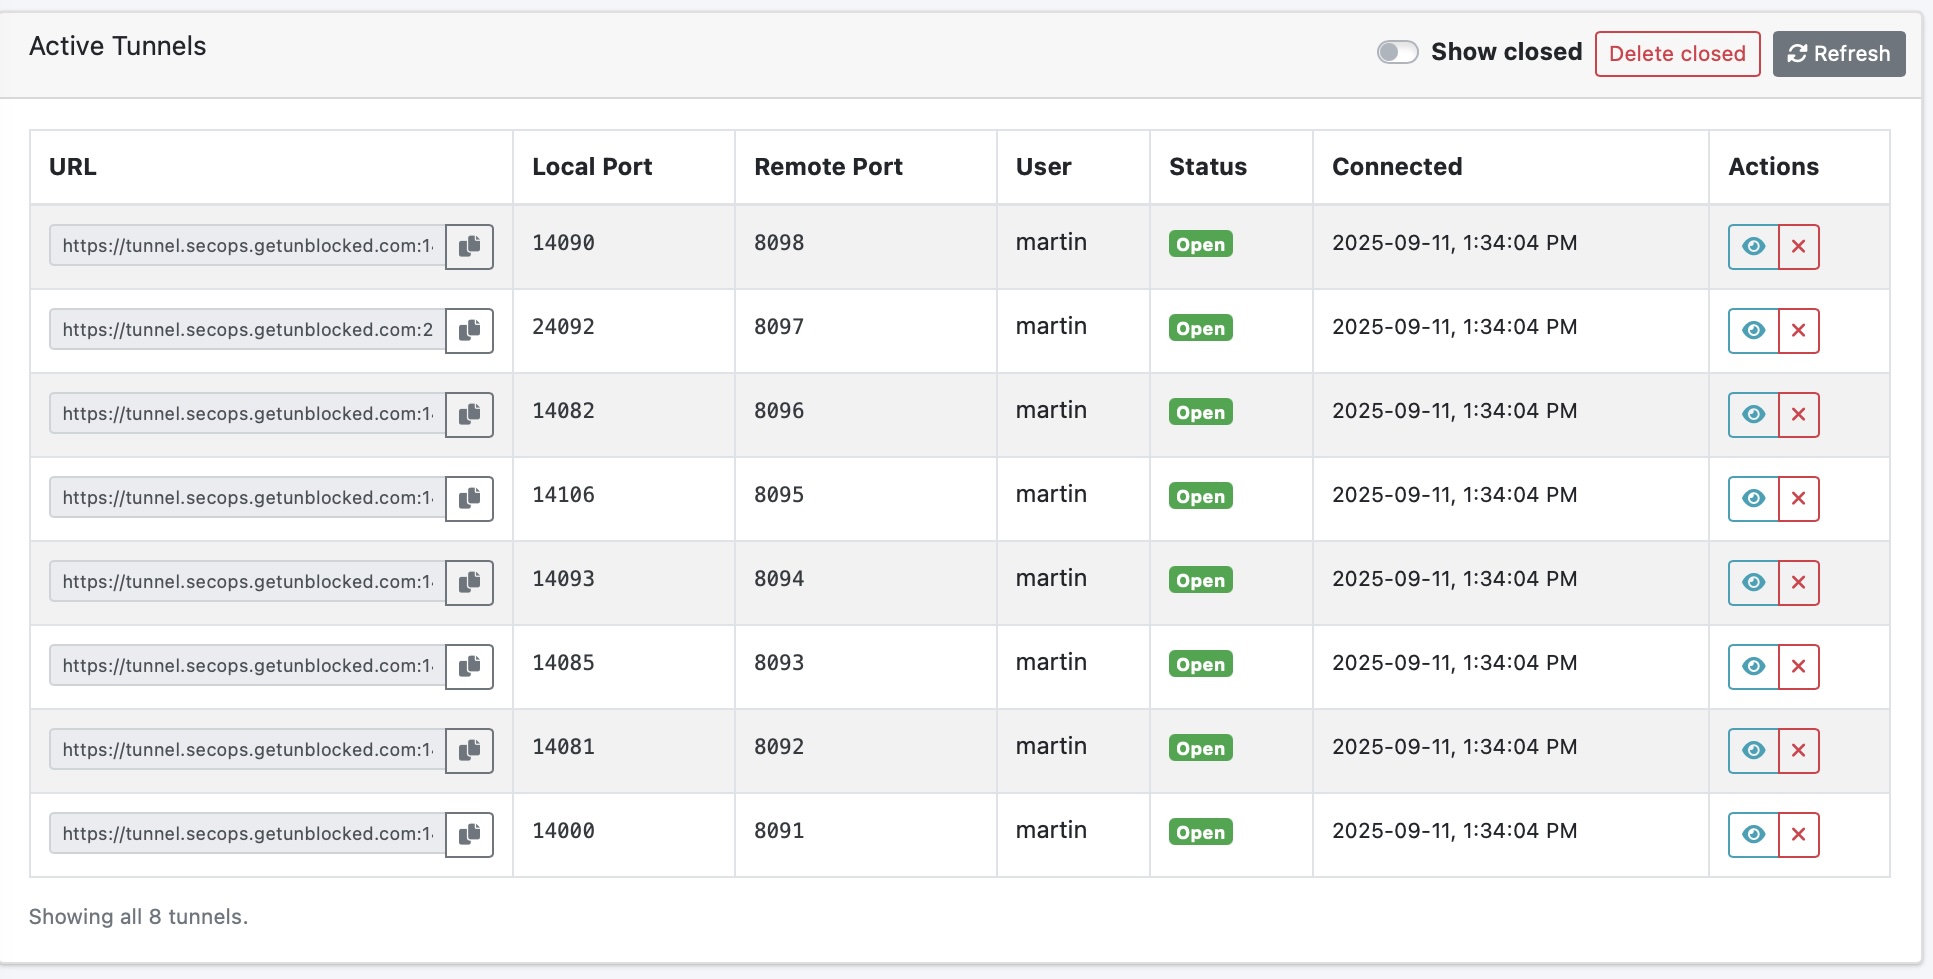Close the tunnel with remote port 8095
Screen dimensions: 1933x979
pyautogui.click(x=1799, y=498)
